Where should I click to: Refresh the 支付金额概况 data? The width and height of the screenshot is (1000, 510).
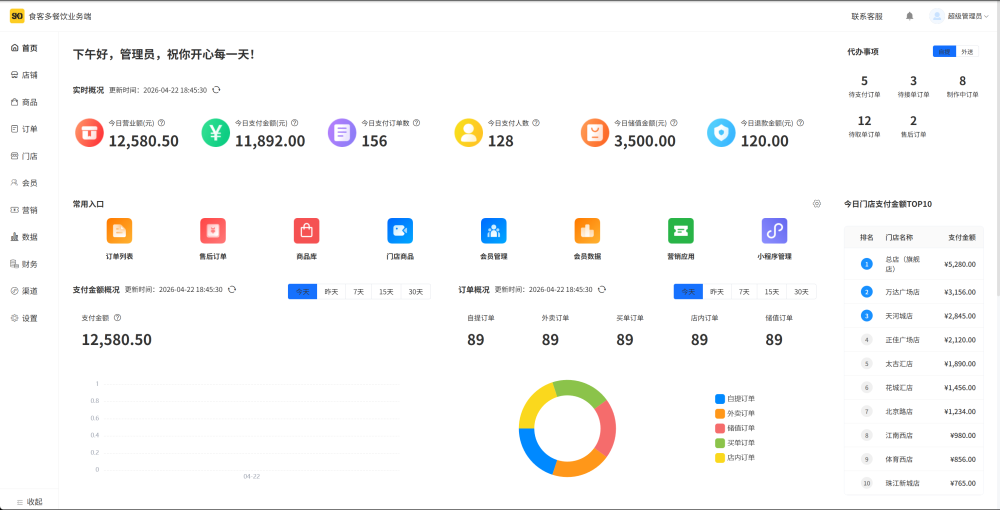click(232, 289)
